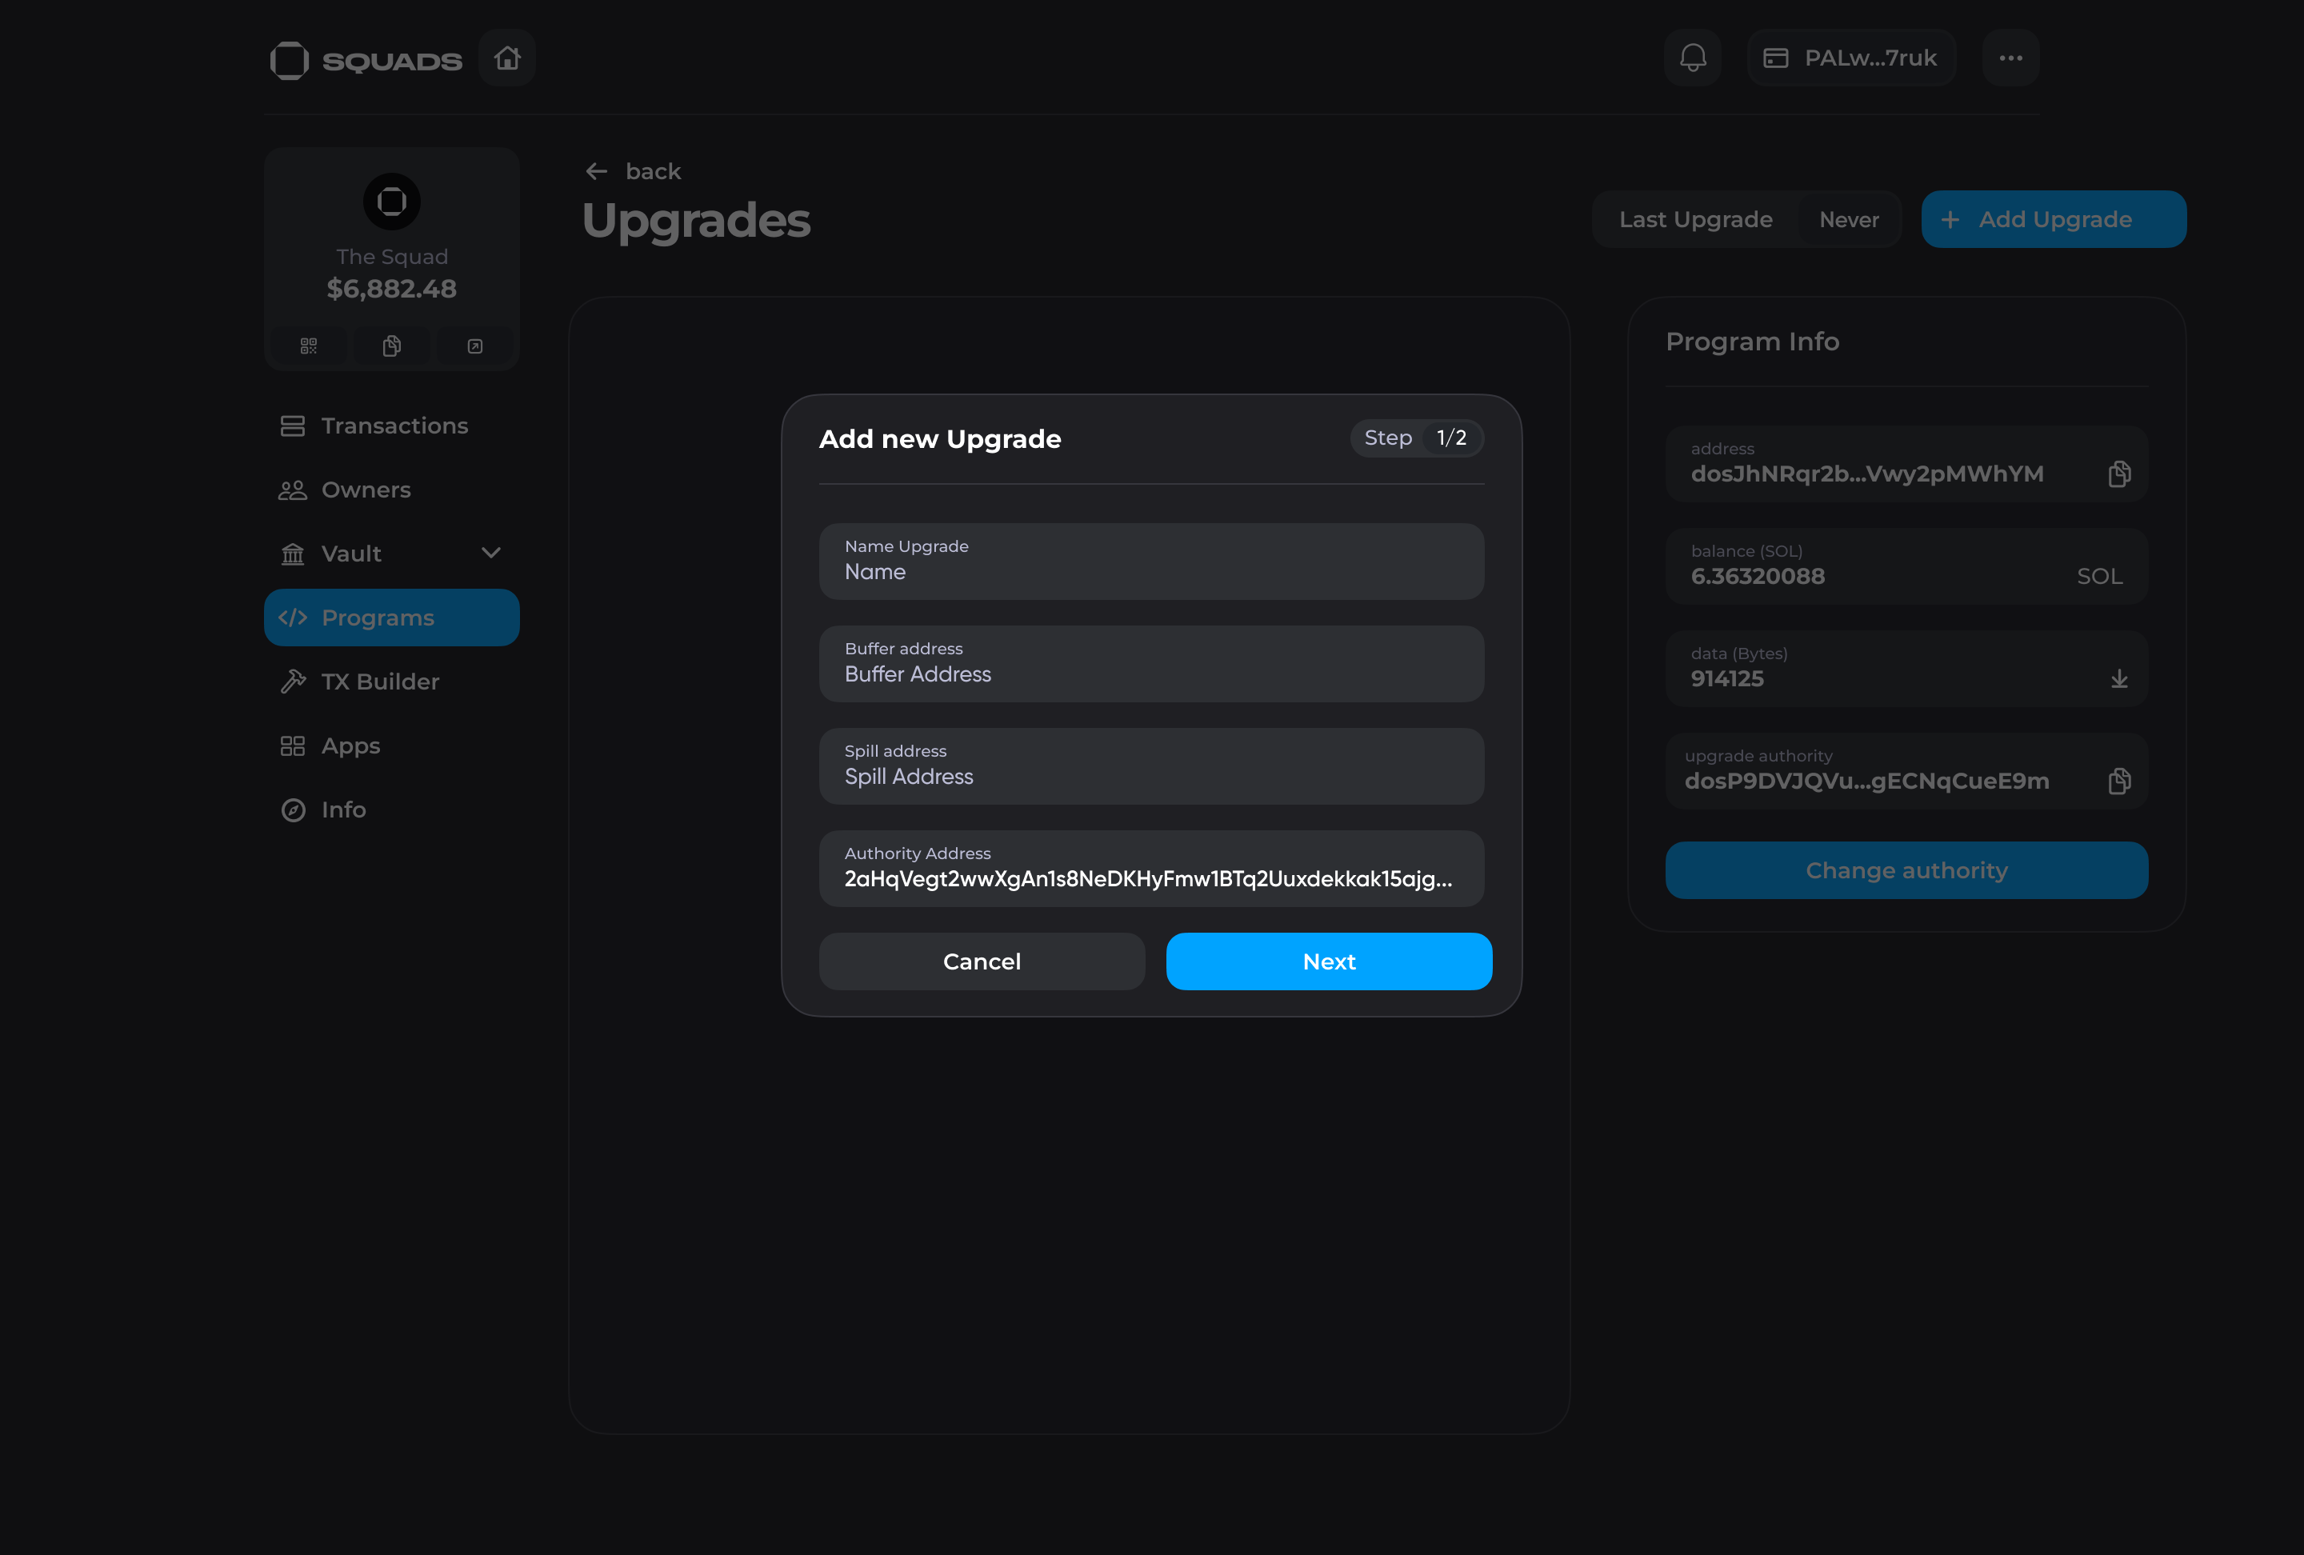Click the Change authority button
Image resolution: width=2304 pixels, height=1555 pixels.
coord(1906,870)
